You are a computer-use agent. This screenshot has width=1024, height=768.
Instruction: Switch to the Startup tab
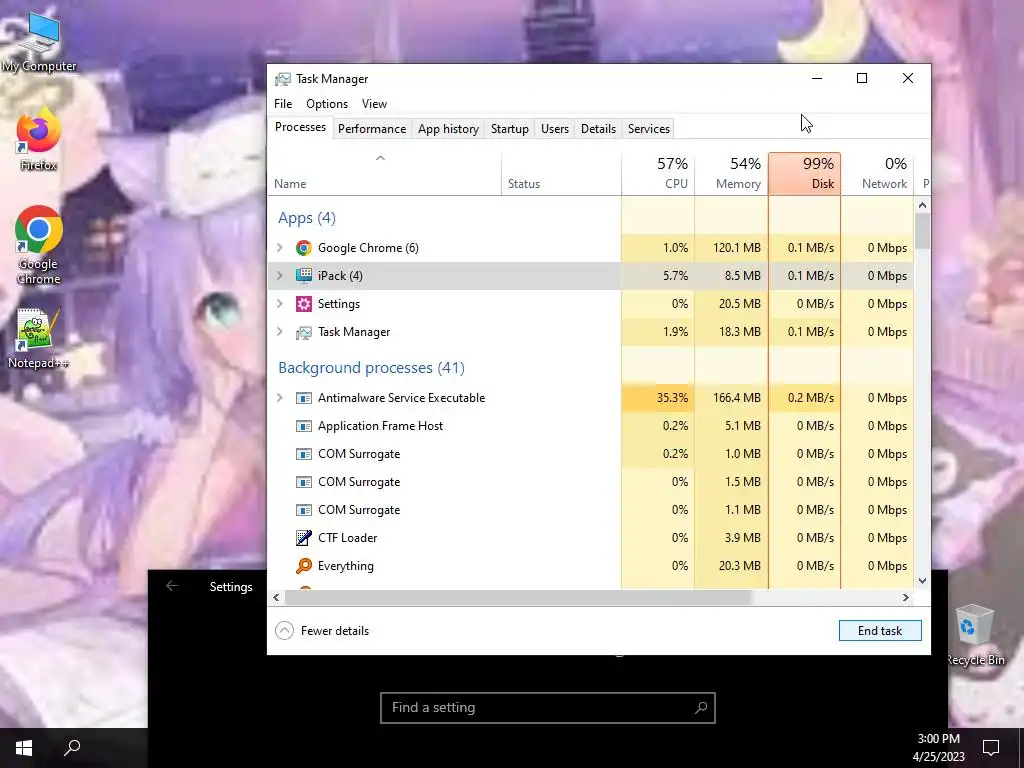(510, 129)
